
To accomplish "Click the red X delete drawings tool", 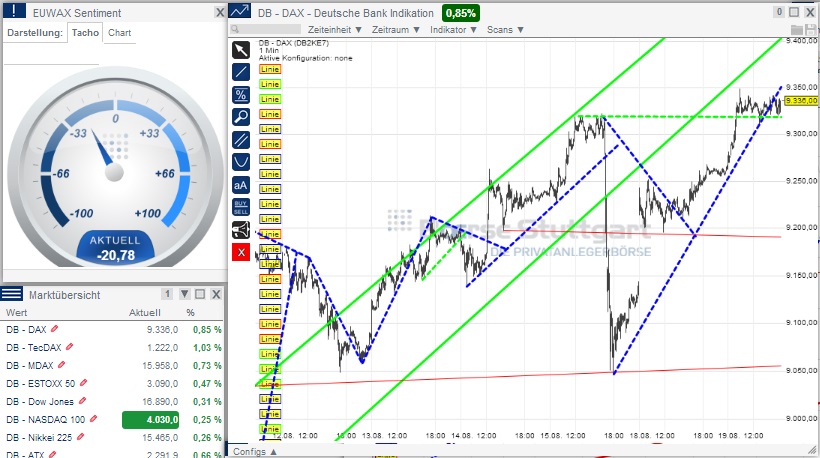I will pos(241,253).
